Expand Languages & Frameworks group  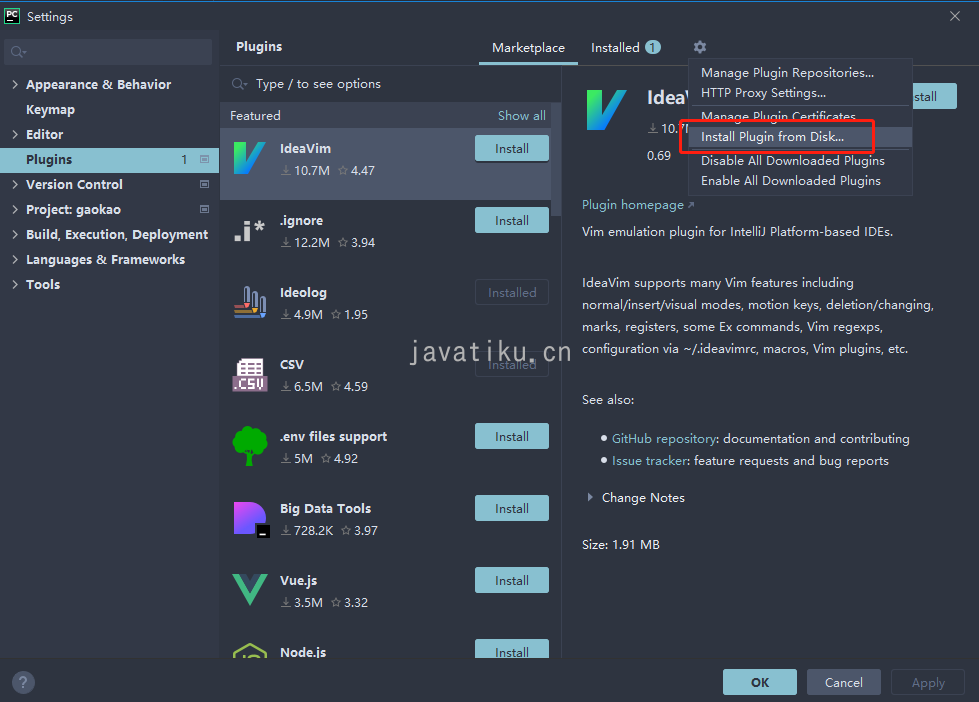15,259
